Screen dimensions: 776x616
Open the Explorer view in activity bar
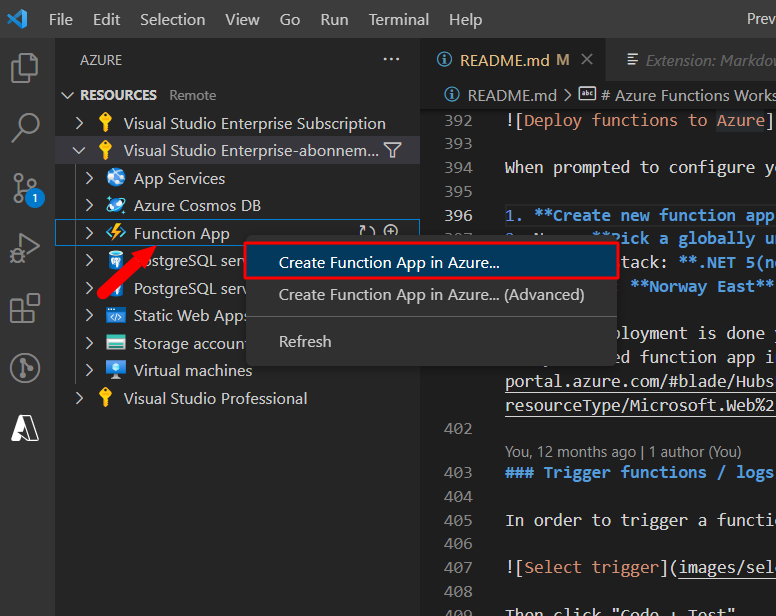(x=24, y=68)
